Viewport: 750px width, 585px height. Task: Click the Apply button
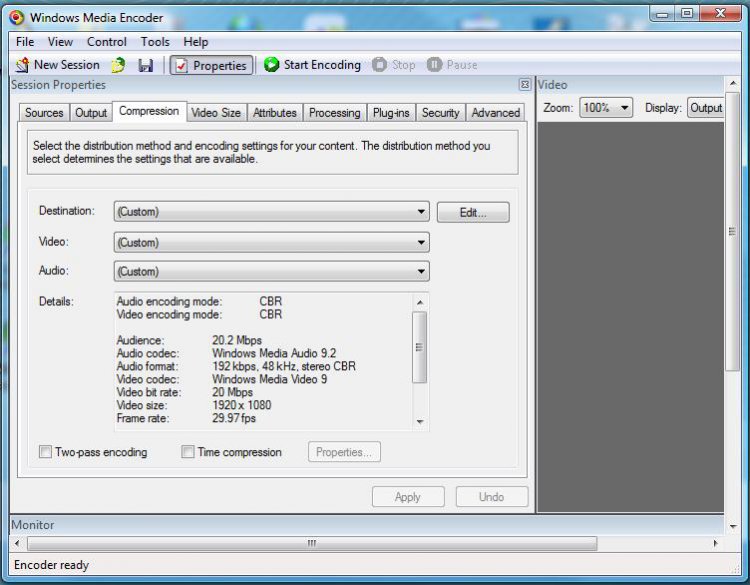tap(408, 497)
